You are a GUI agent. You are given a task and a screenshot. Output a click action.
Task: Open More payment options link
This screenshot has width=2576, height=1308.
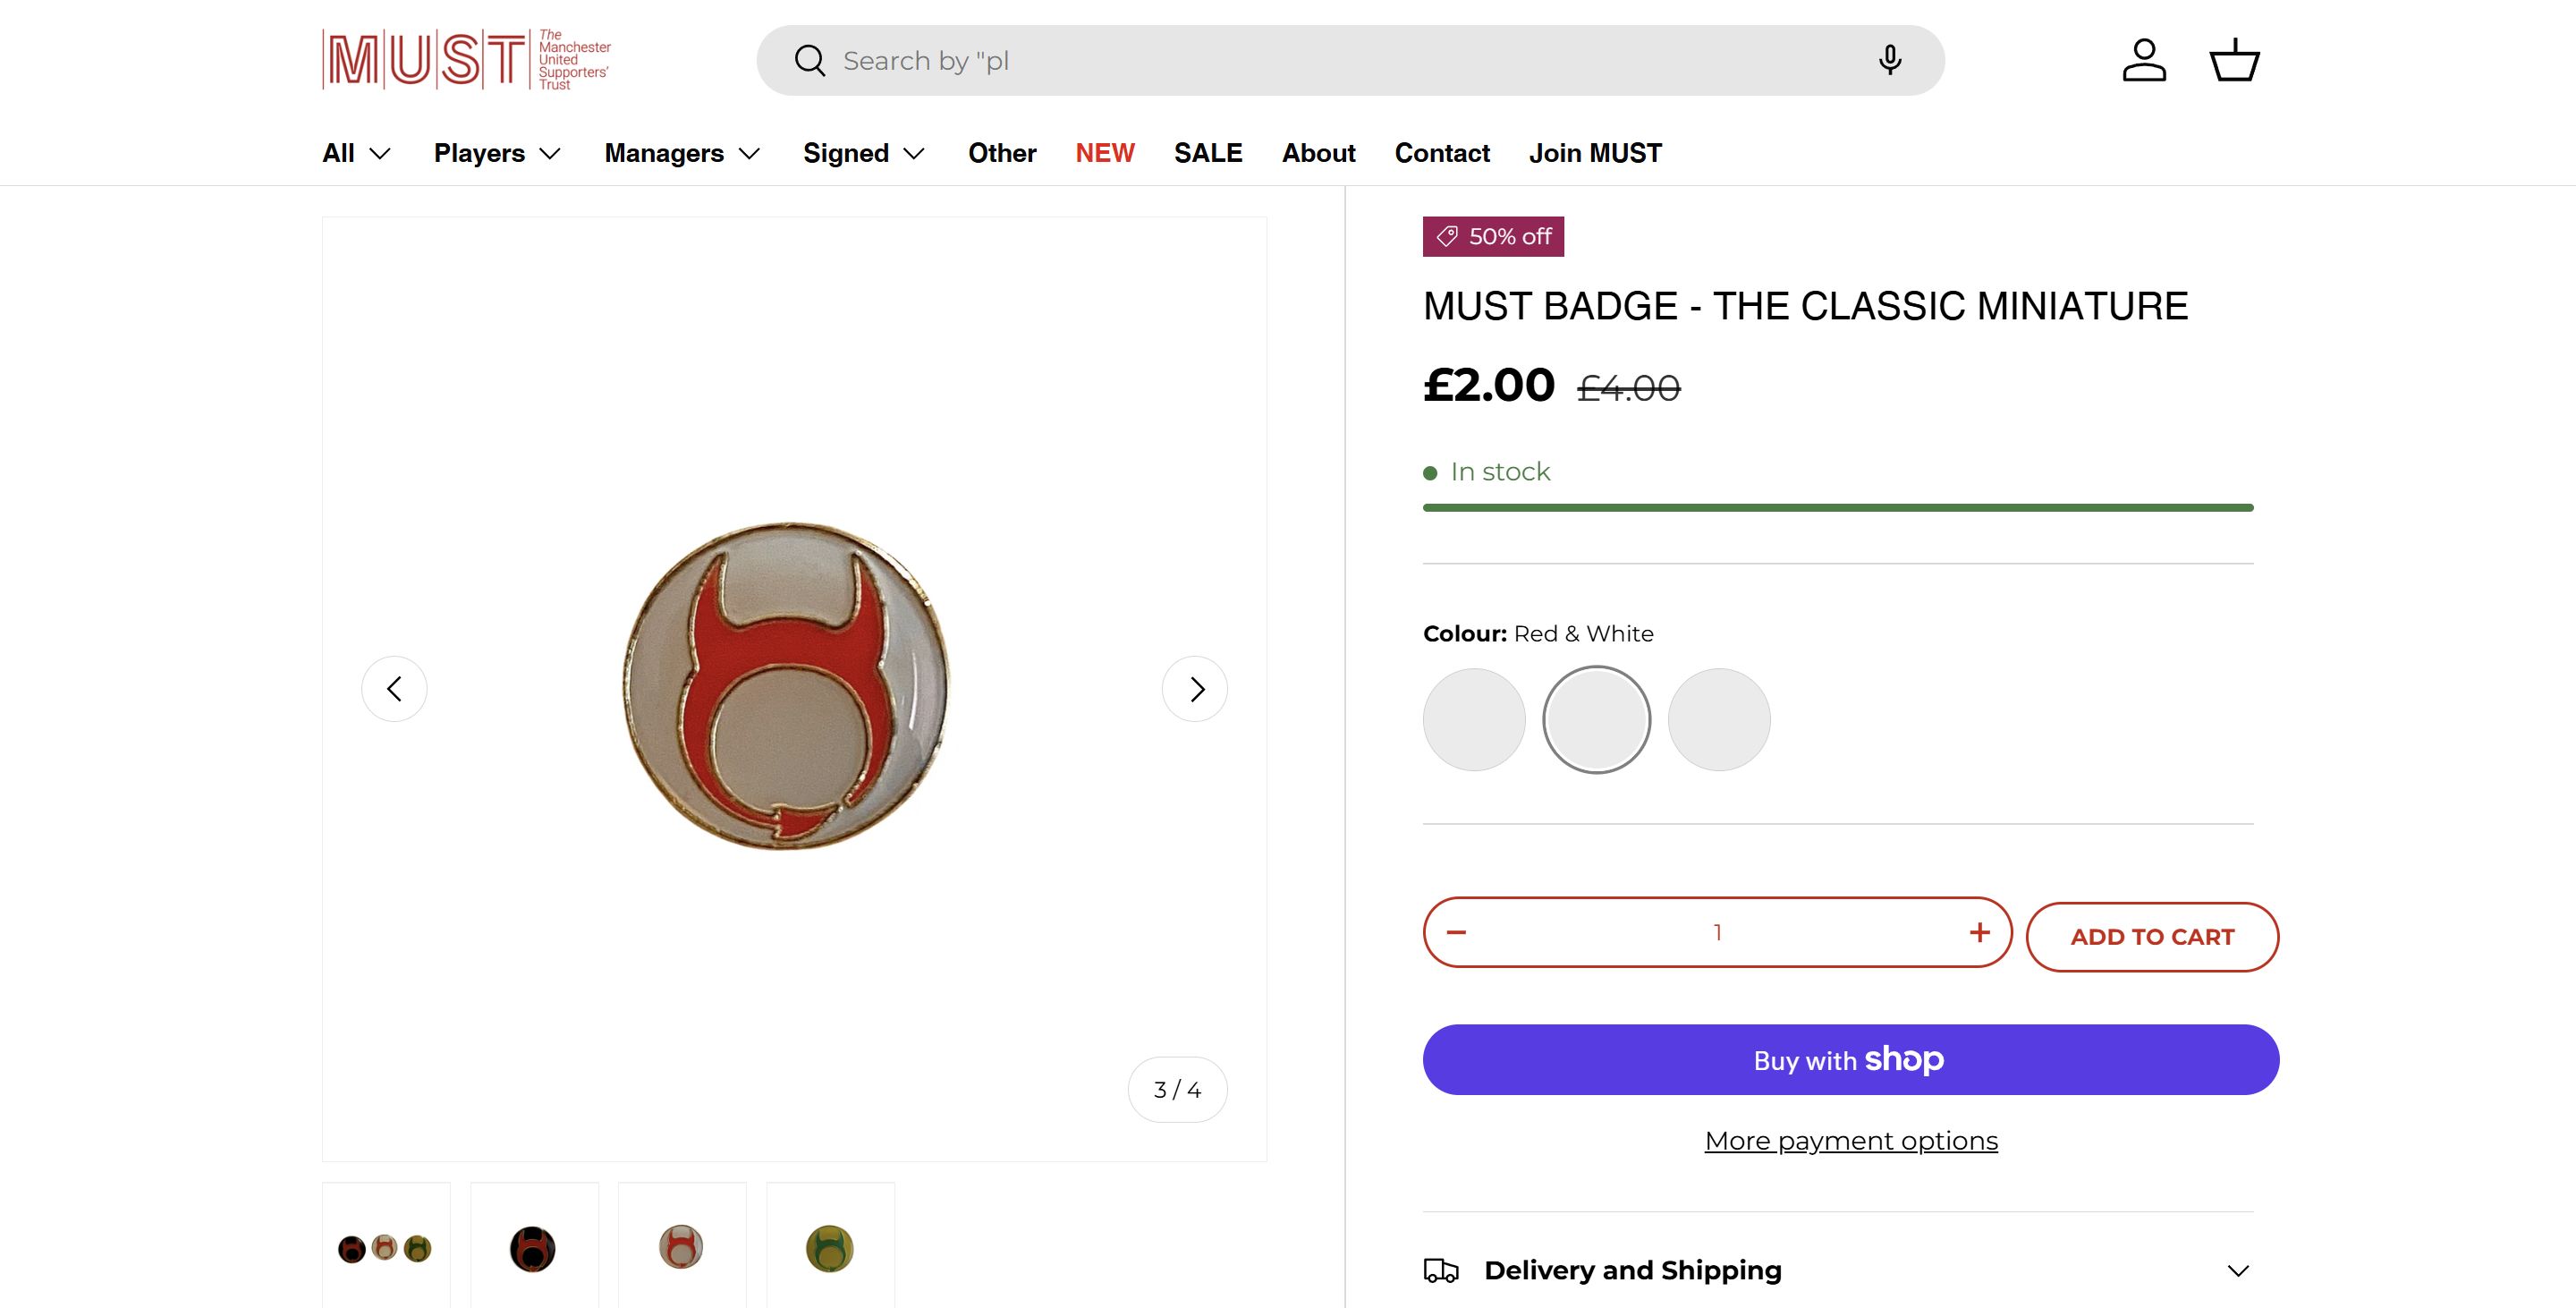point(1851,1141)
